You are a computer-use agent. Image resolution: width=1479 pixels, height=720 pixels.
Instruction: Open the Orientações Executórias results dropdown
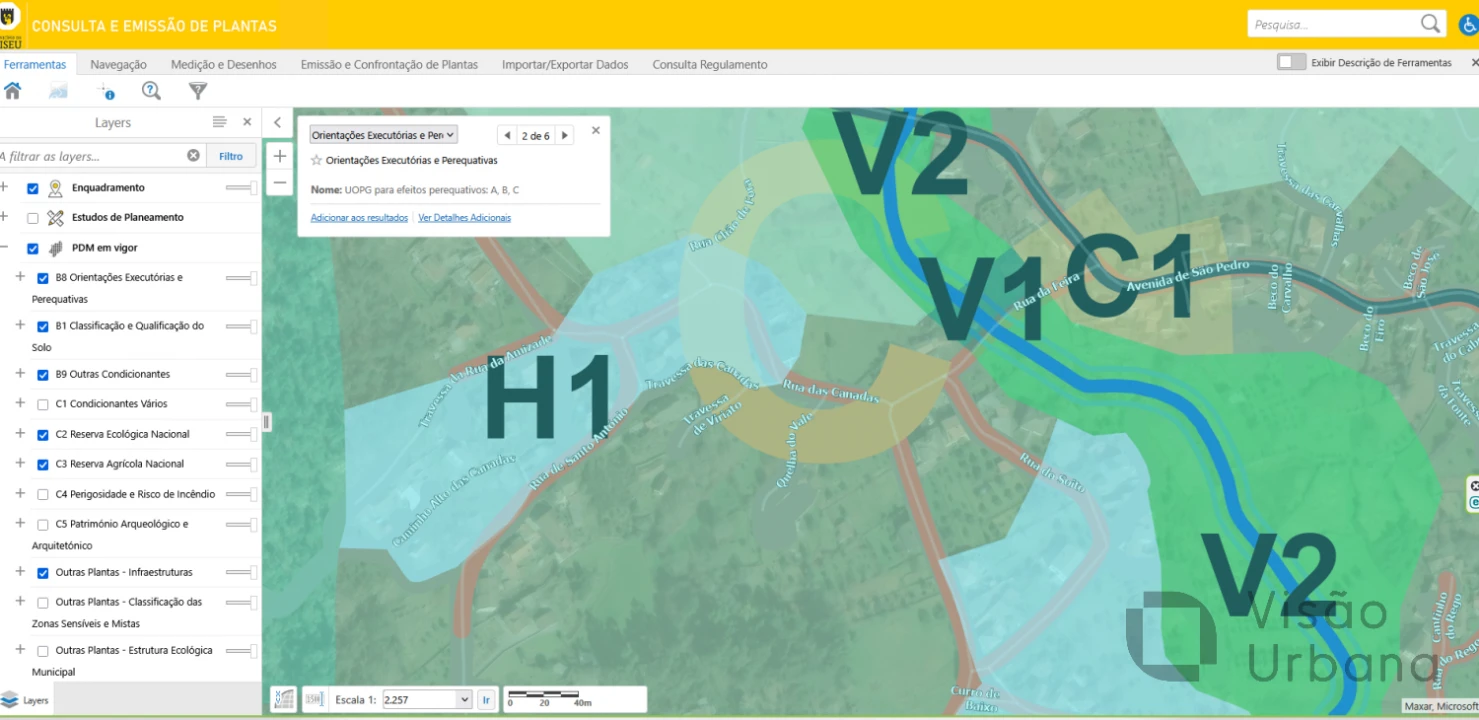click(383, 135)
